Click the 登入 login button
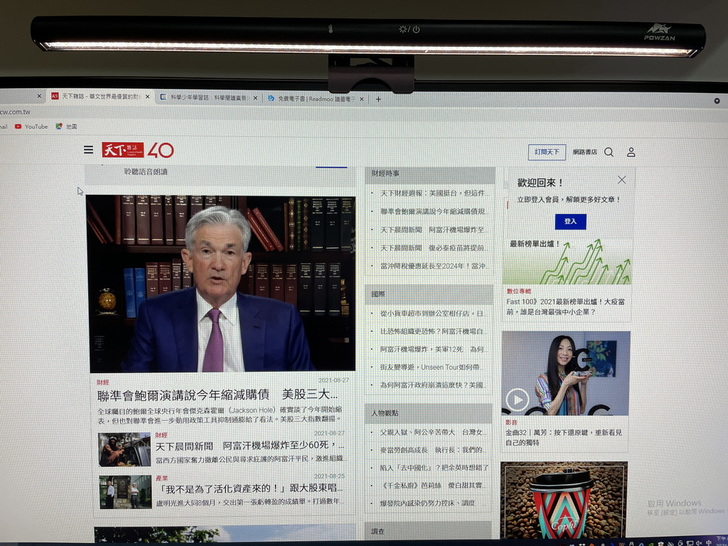Screen dimensions: 728x546 (x=570, y=221)
